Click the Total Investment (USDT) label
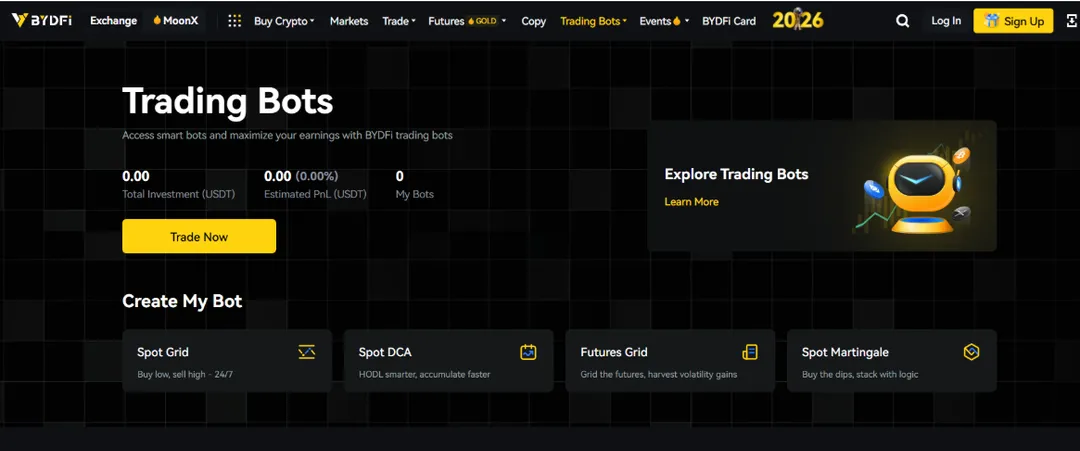1080x451 pixels. [178, 194]
